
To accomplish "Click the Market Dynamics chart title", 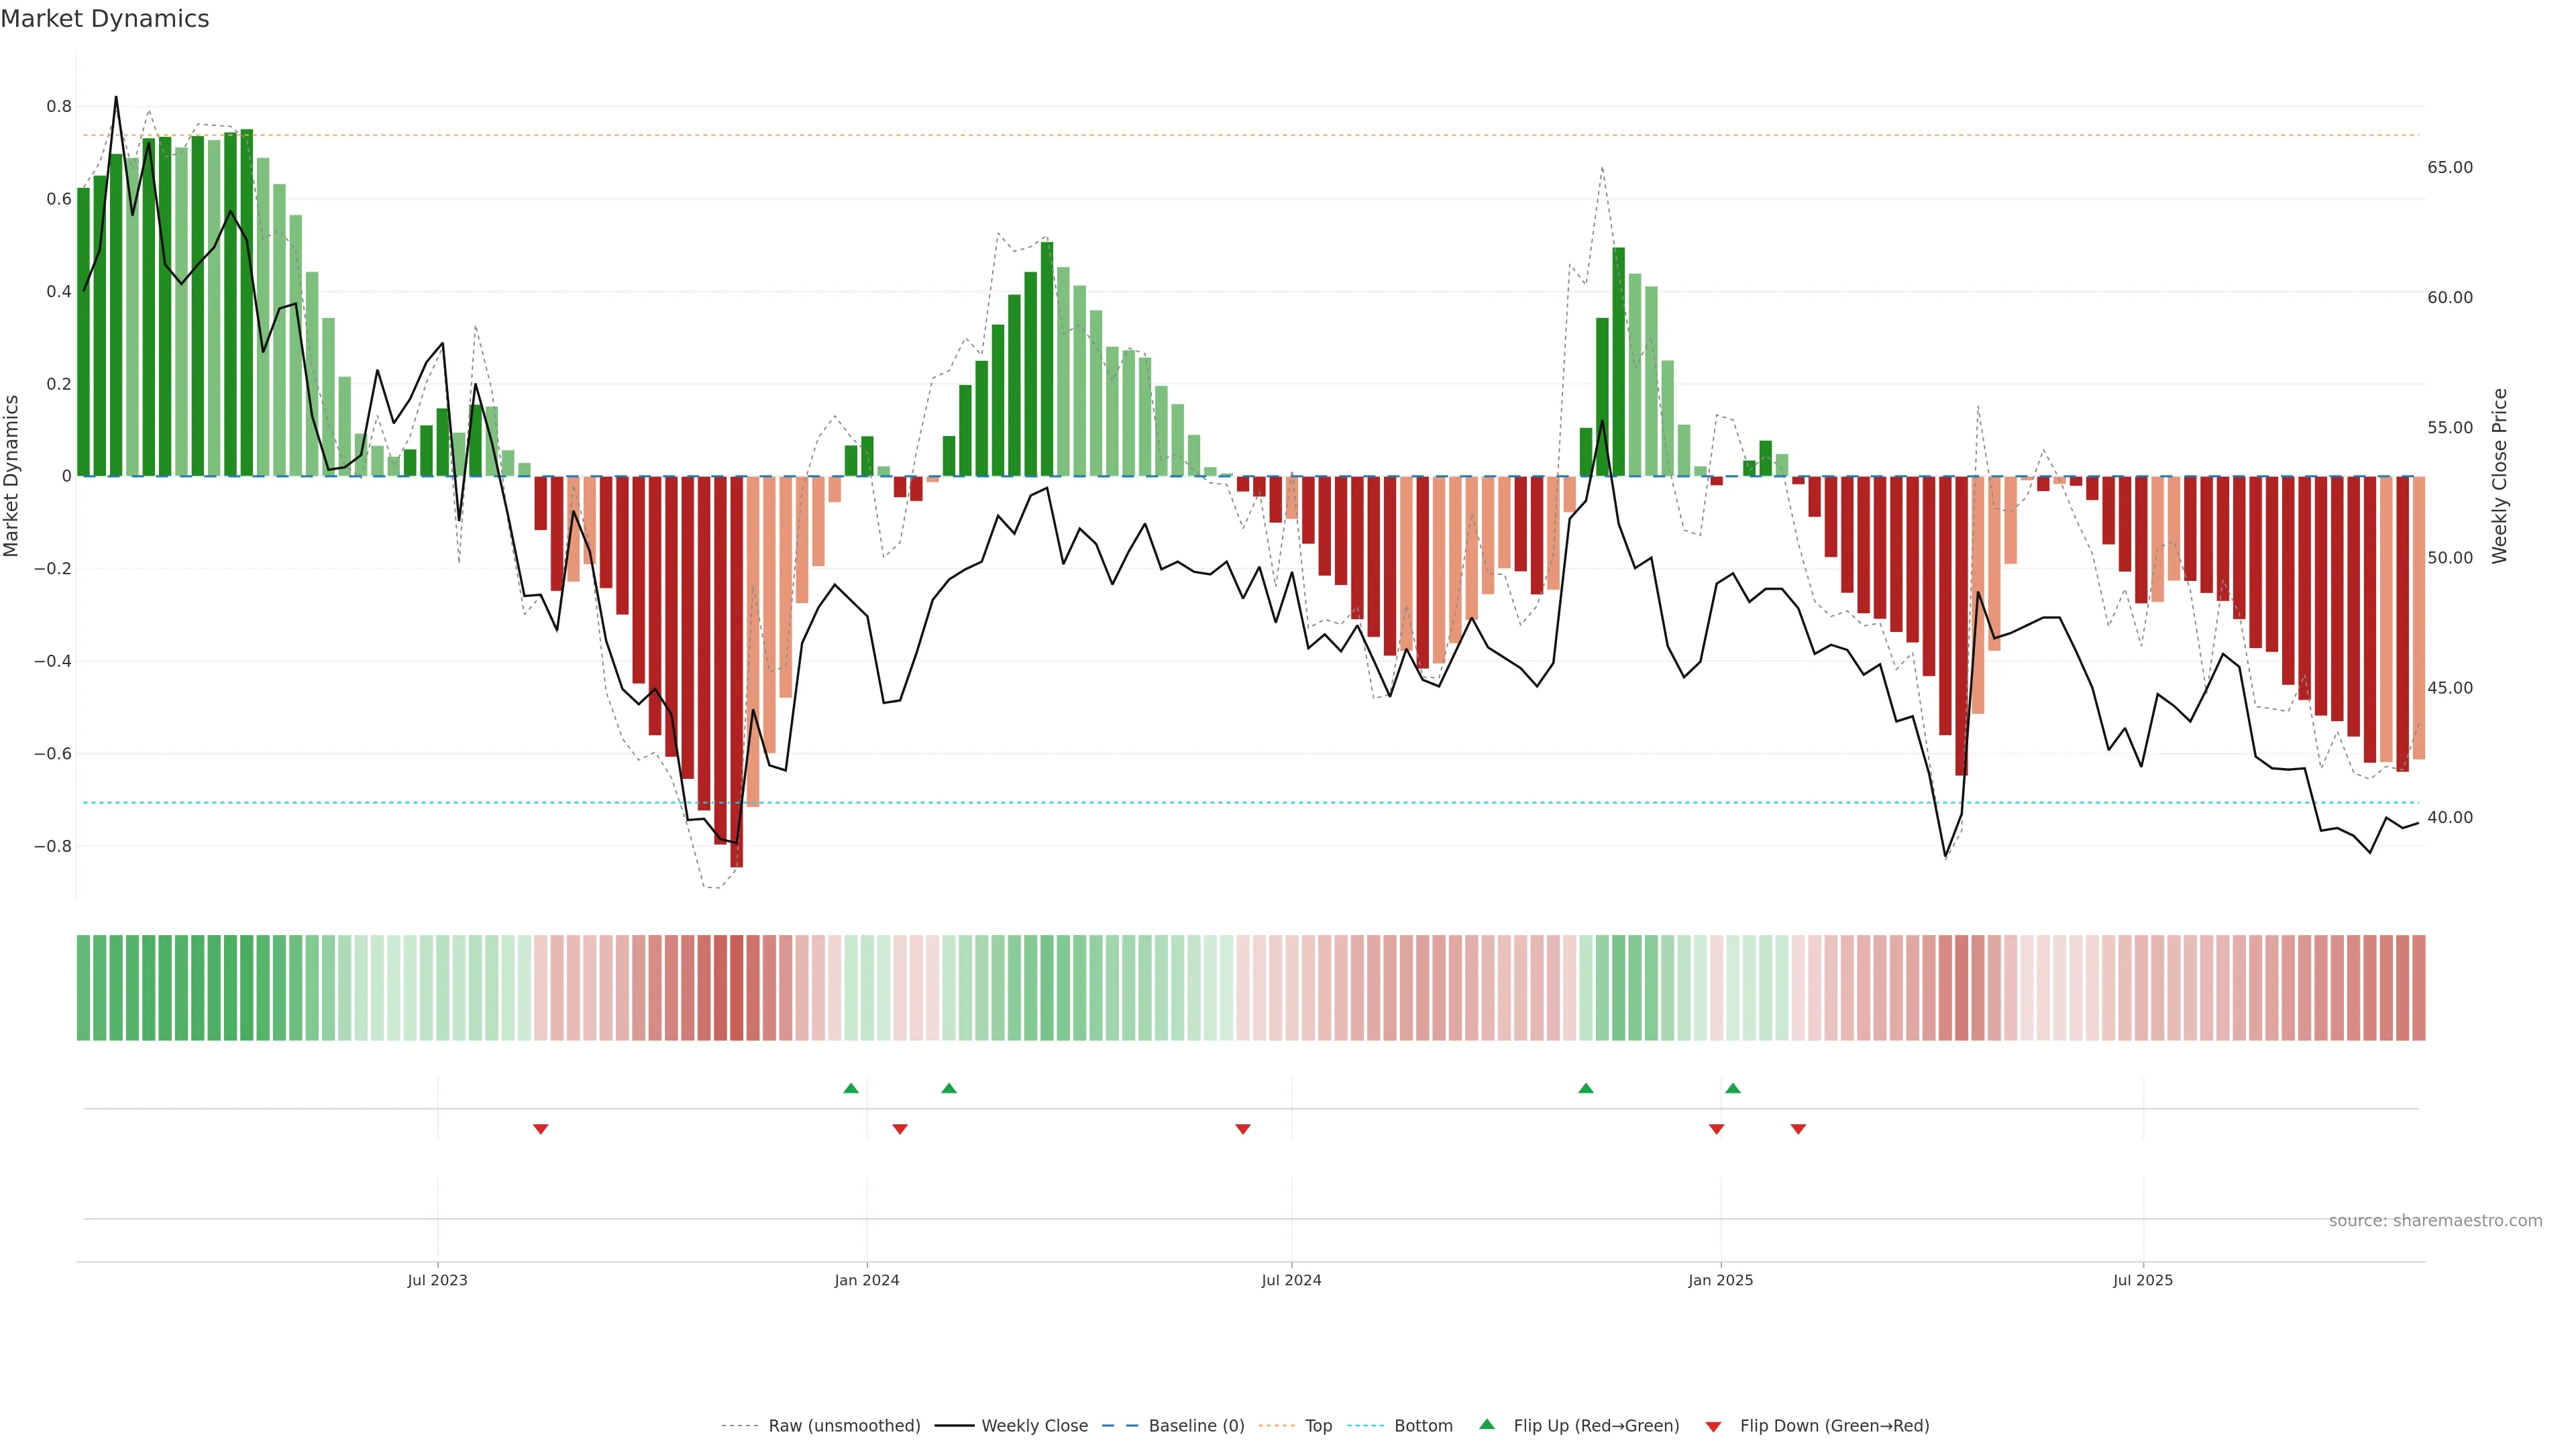I will pyautogui.click(x=105, y=19).
